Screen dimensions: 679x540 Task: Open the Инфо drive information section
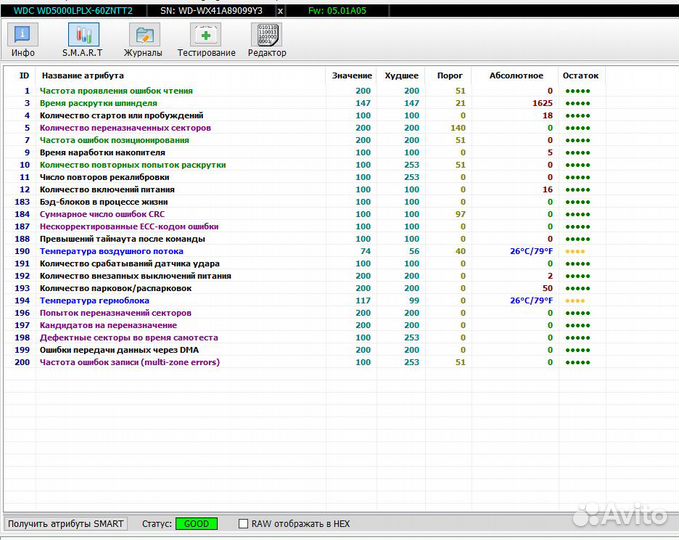(22, 40)
